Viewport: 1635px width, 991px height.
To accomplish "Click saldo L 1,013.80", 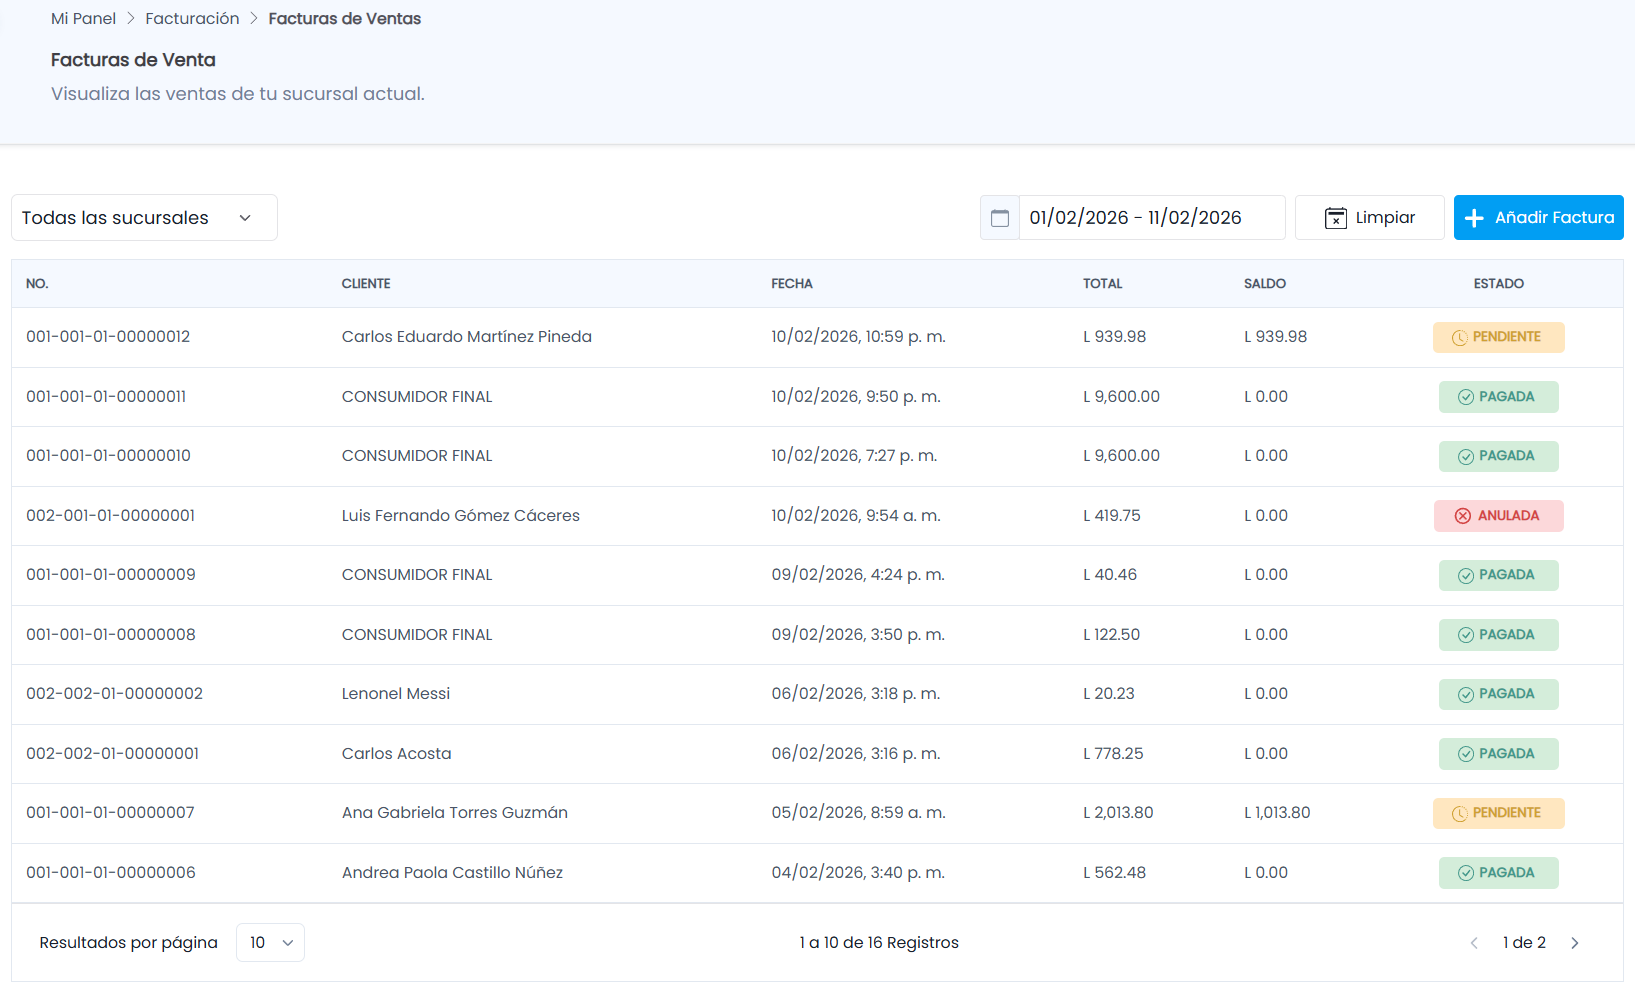I will point(1277,813).
